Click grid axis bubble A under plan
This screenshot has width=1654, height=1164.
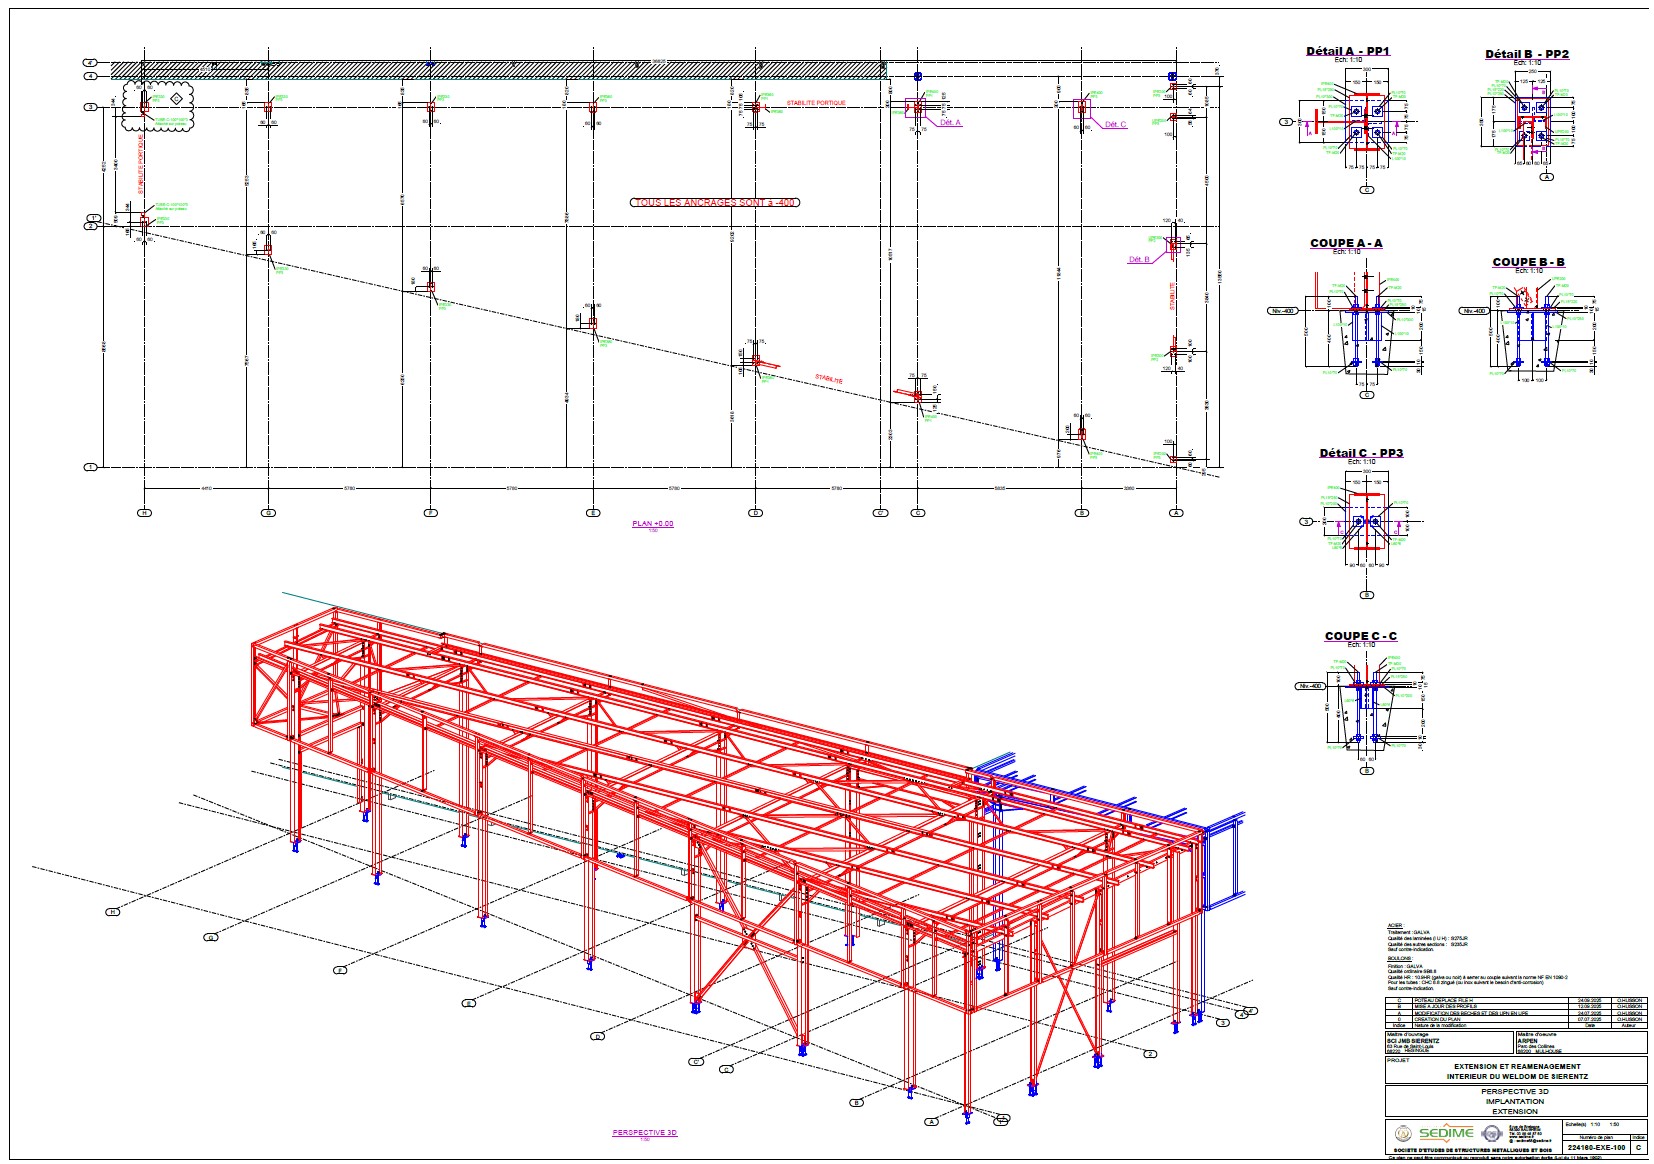click(x=1176, y=513)
